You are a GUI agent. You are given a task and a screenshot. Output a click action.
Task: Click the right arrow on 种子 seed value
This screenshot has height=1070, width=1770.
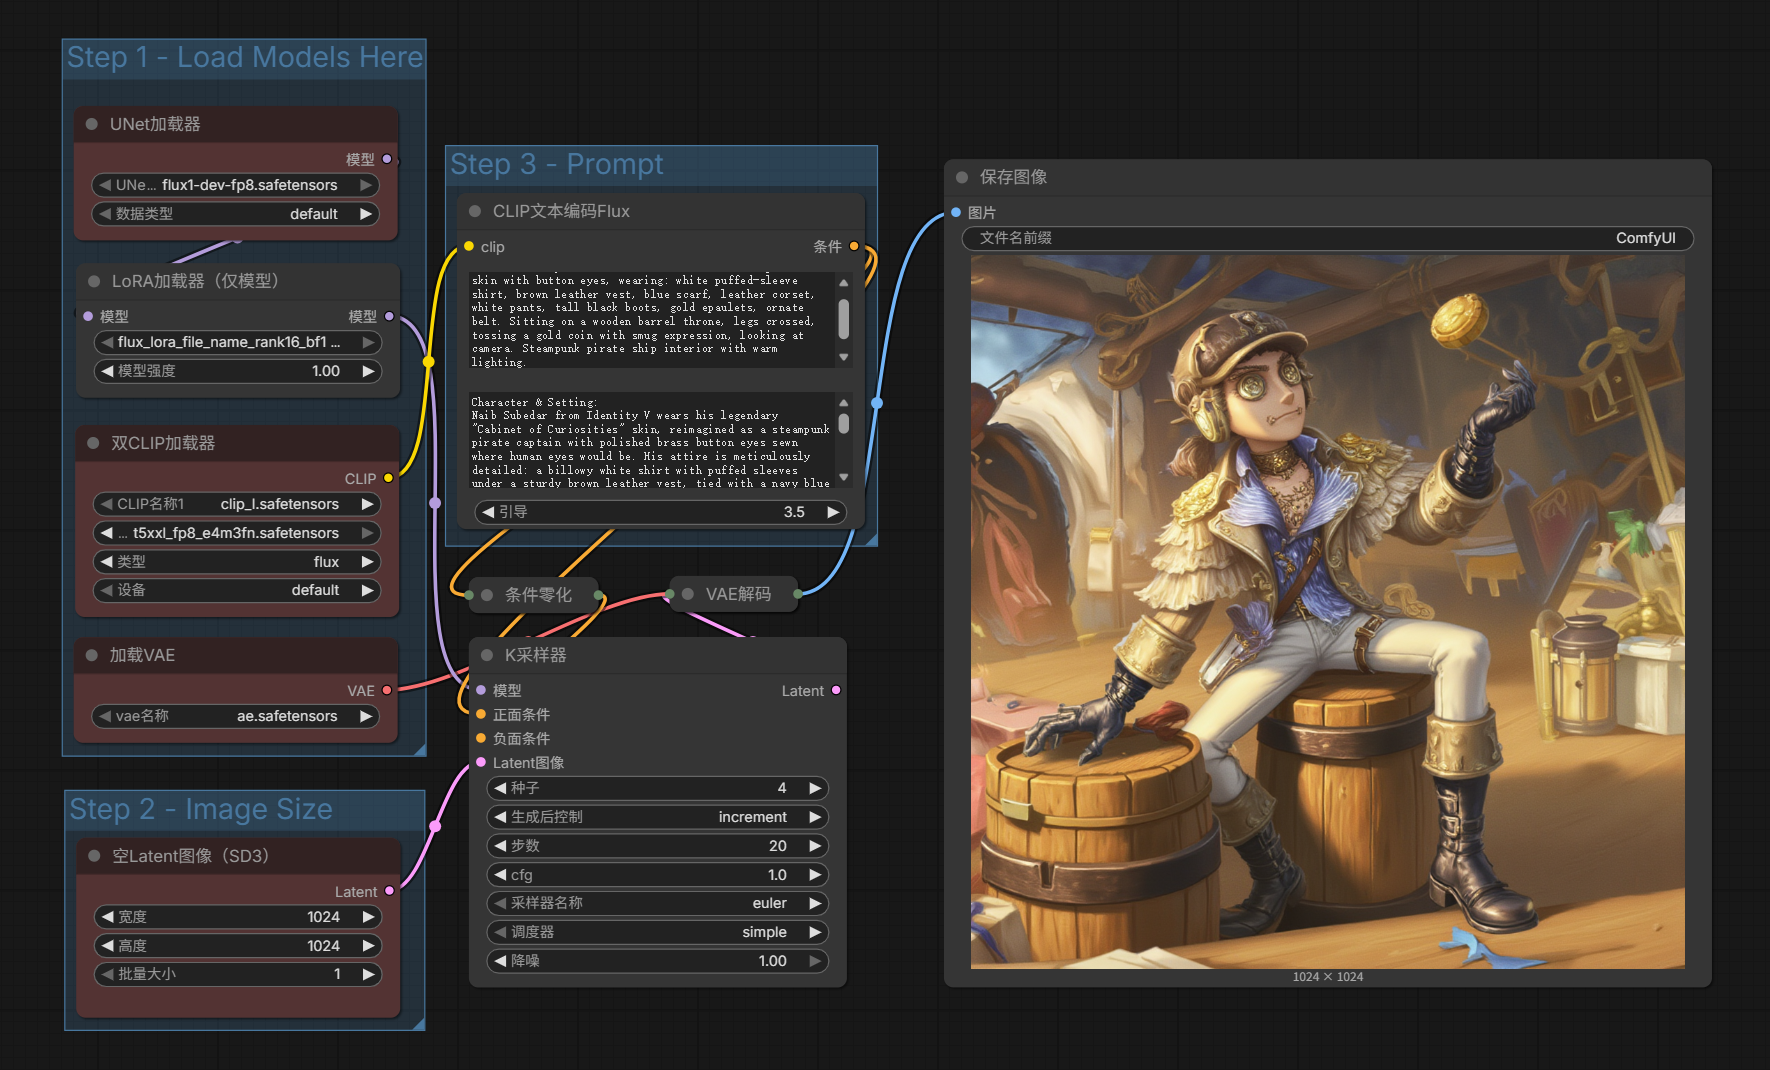(815, 788)
